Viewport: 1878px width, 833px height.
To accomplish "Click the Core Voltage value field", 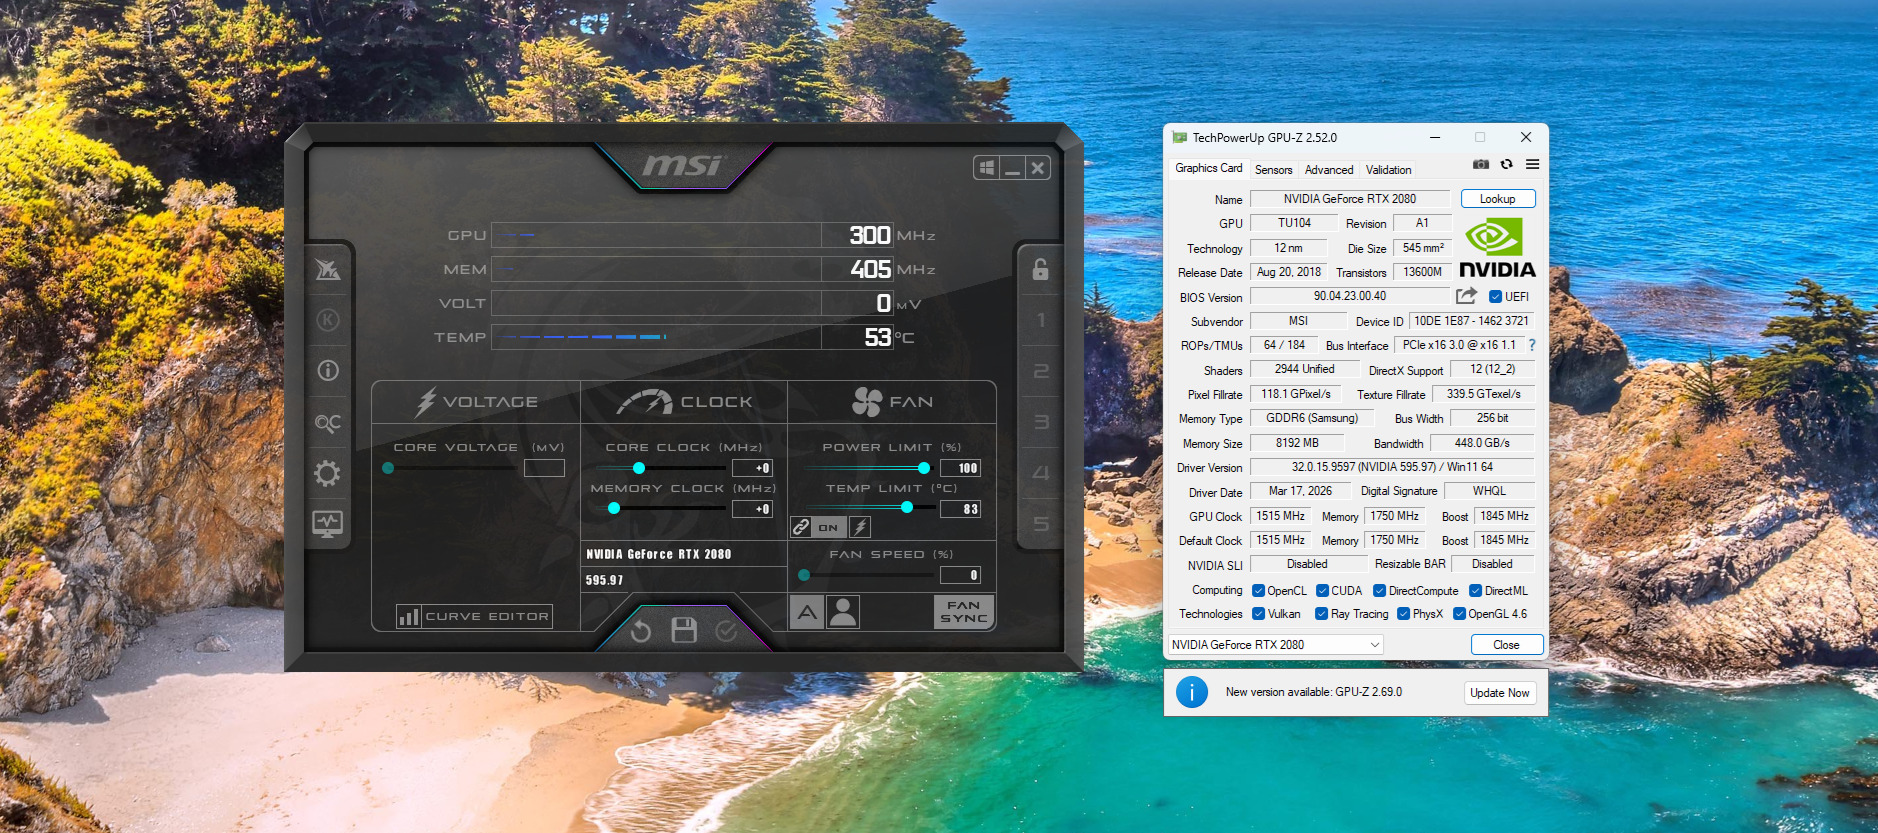I will (x=544, y=468).
